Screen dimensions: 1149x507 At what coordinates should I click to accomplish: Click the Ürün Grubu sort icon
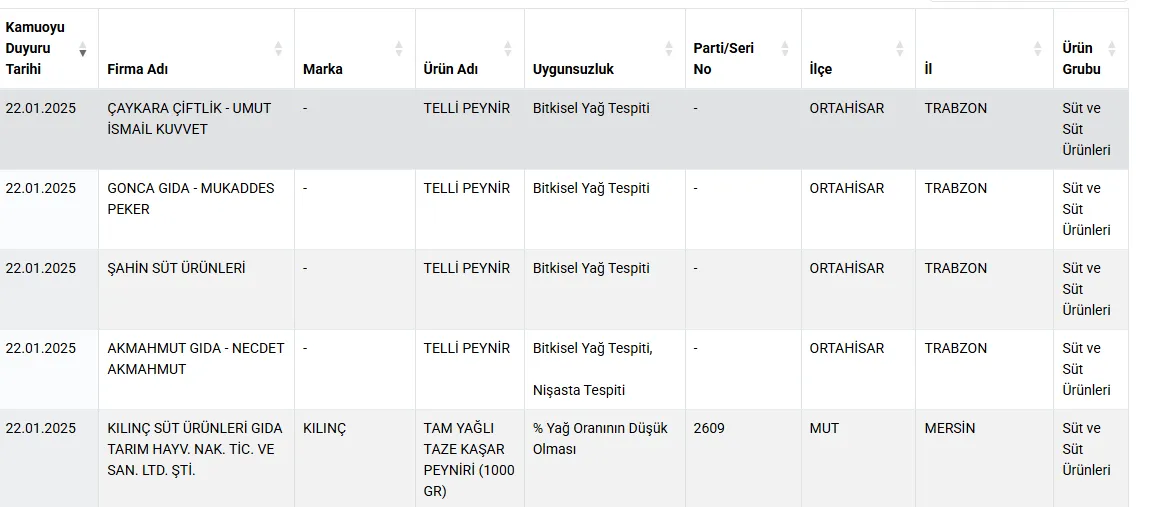1111,49
